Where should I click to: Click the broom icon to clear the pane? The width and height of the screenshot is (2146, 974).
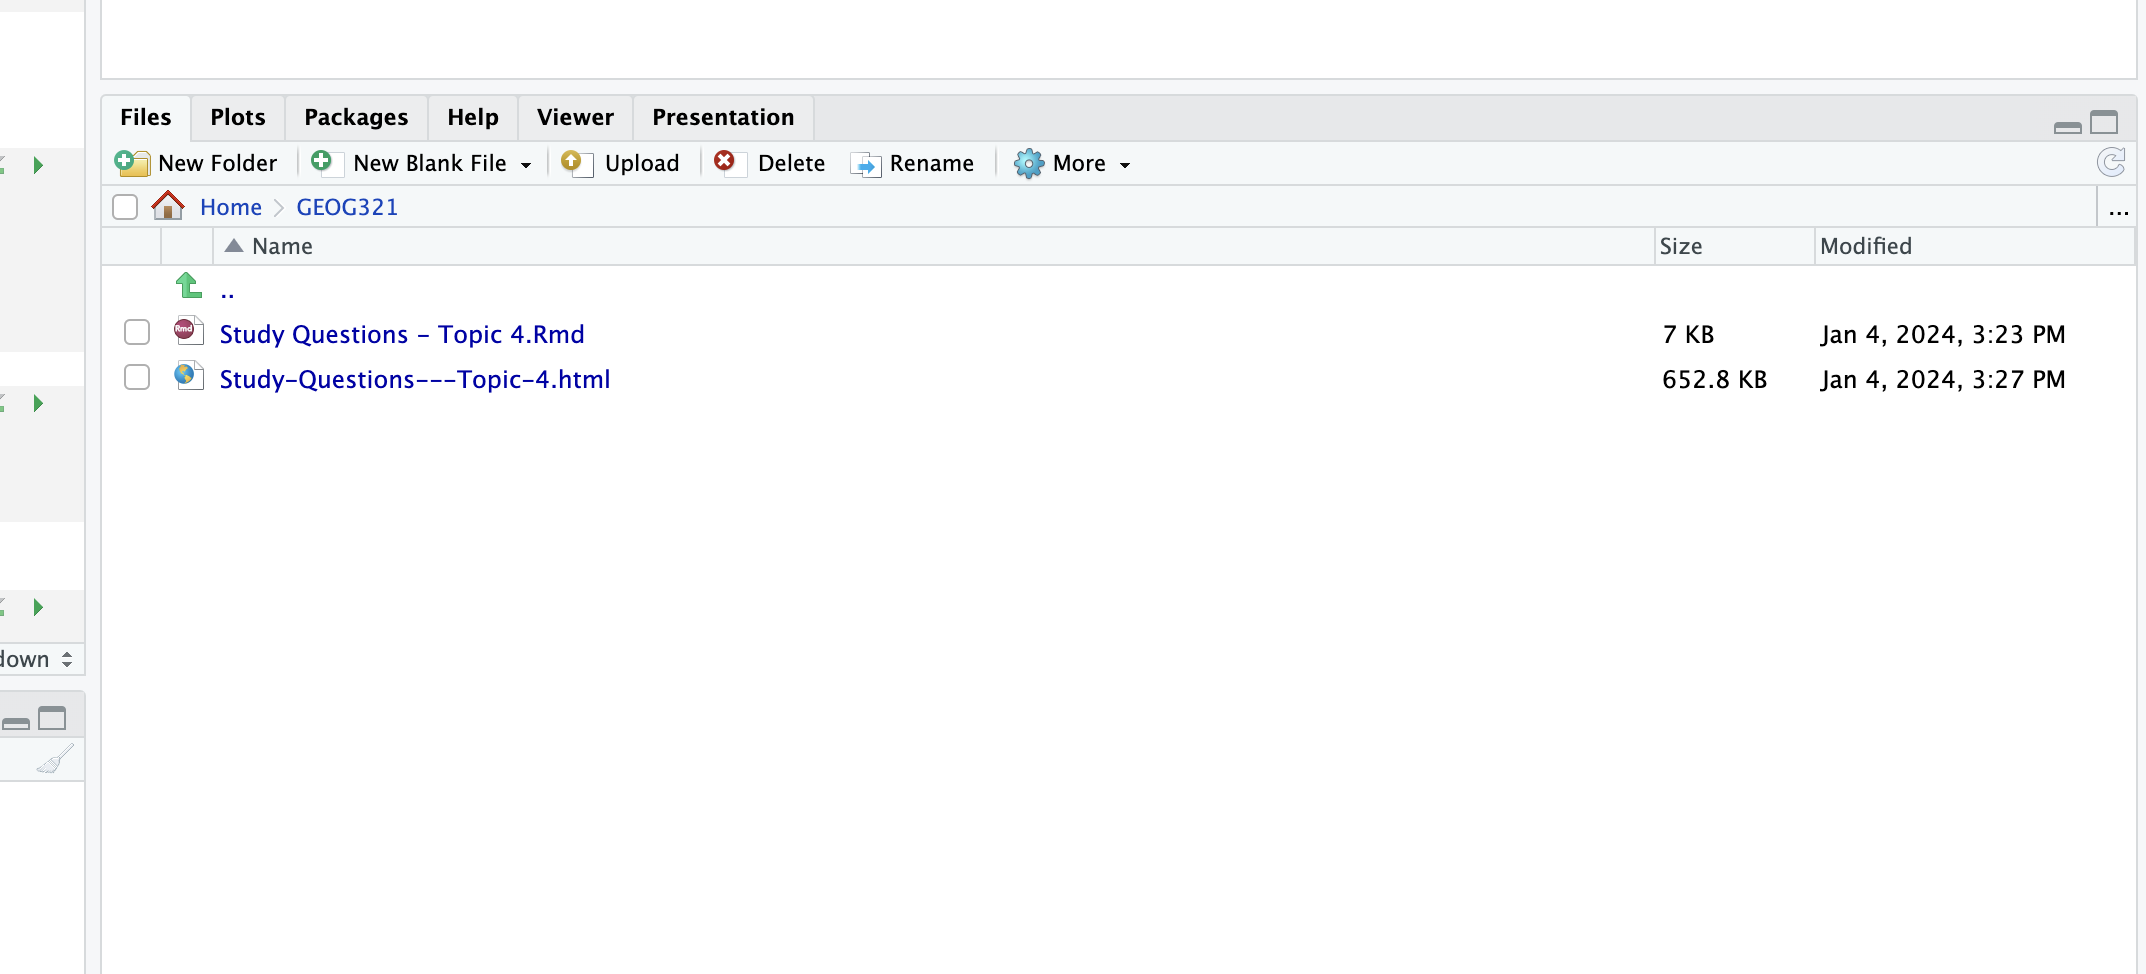pyautogui.click(x=57, y=759)
